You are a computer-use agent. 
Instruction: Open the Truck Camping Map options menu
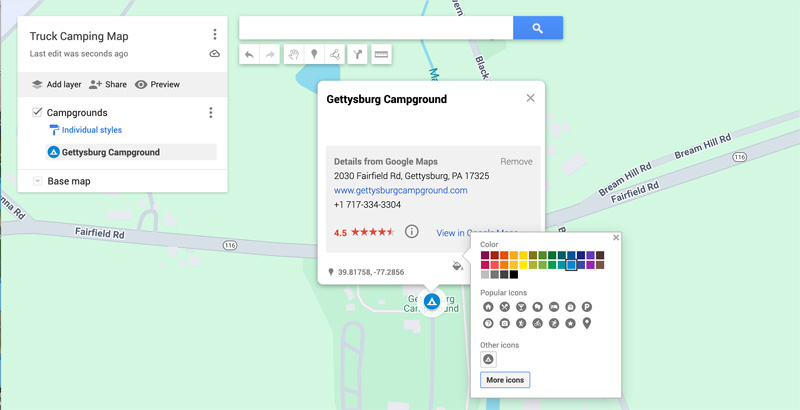point(215,34)
